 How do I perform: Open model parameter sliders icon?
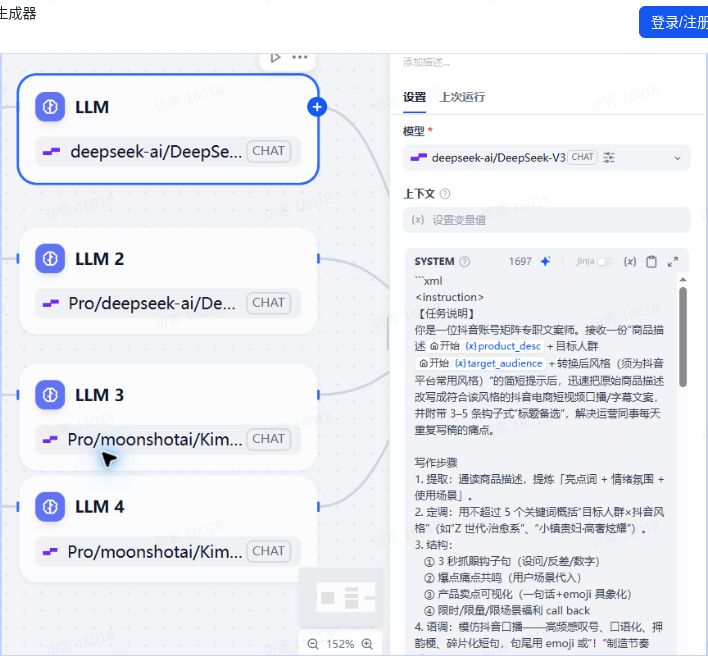tap(609, 158)
